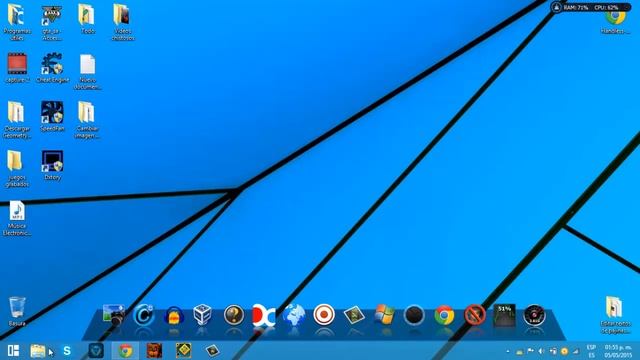Click the blue globe icon in the dock
Screen dimensions: 640x360
(294, 315)
